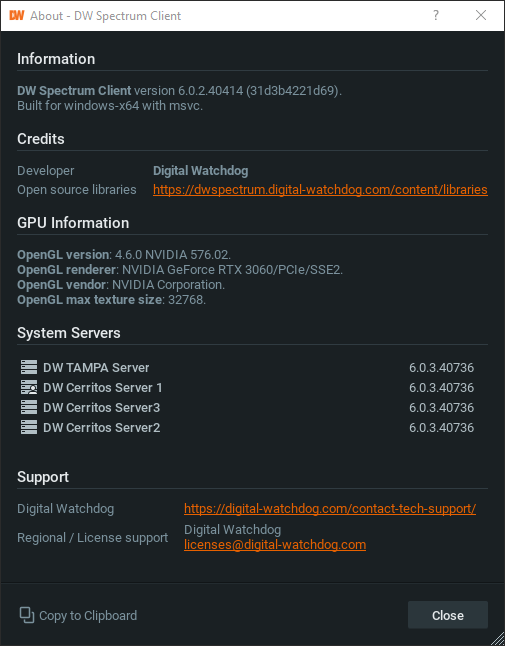Screen dimensions: 505x646
Task: Click the Support heading
Action: [x=43, y=477]
